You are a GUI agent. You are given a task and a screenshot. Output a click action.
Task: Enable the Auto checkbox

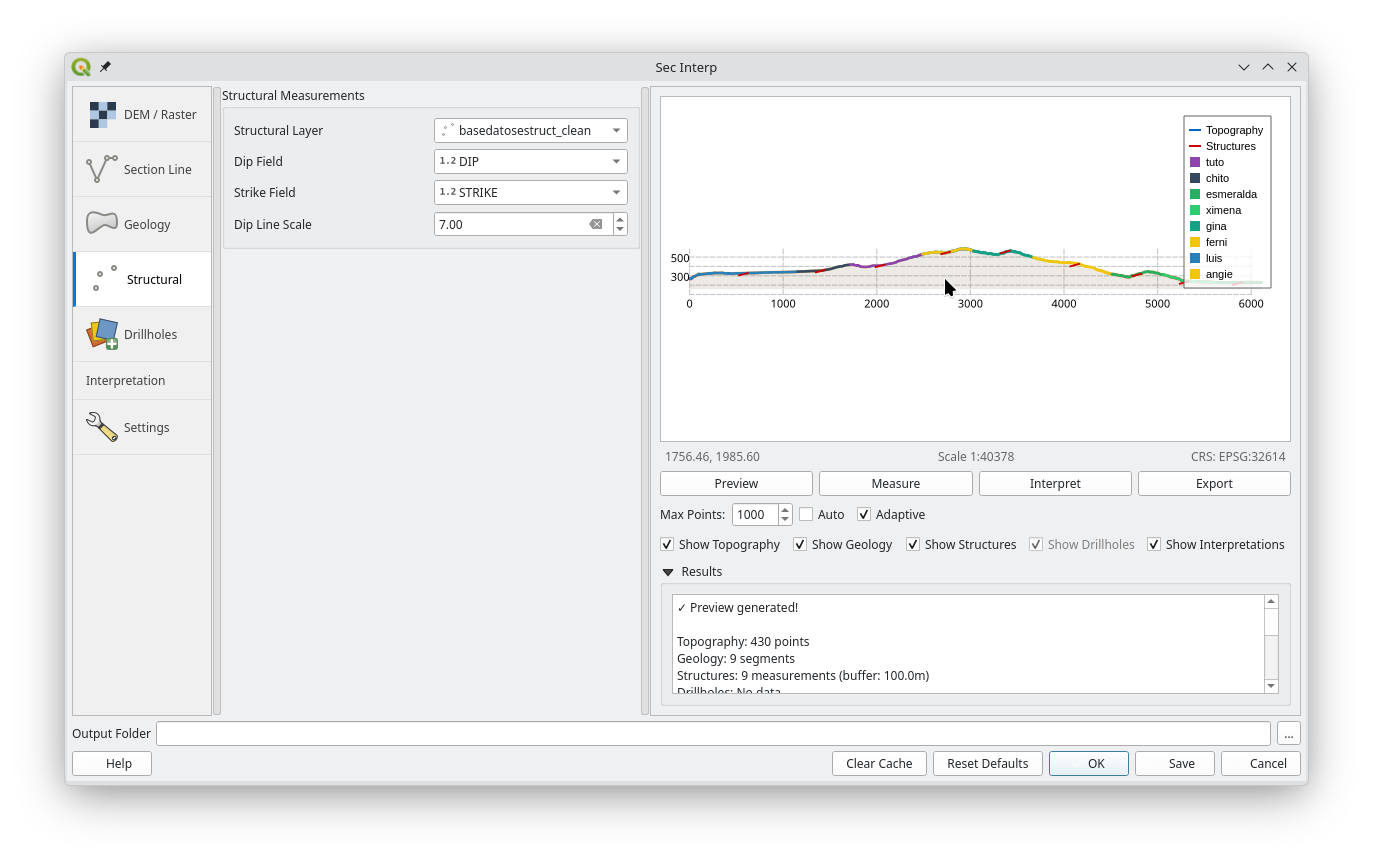pos(806,514)
